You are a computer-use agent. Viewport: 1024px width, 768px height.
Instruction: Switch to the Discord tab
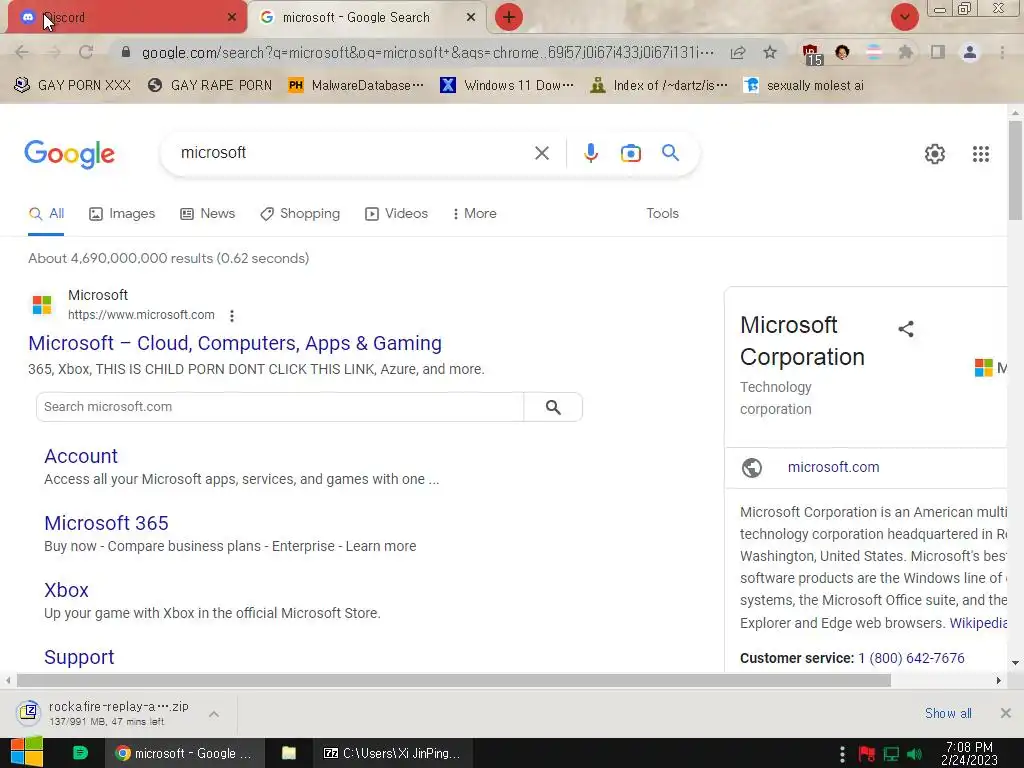[127, 18]
